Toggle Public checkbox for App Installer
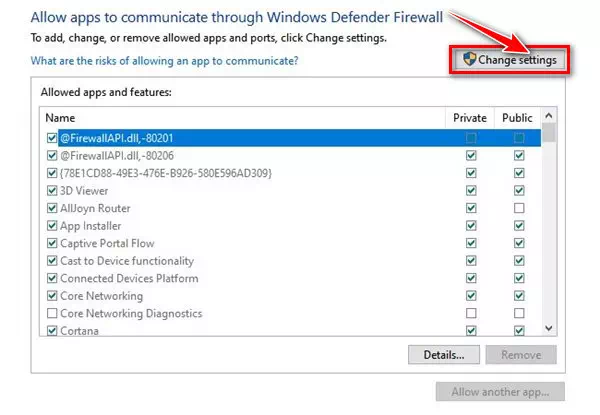Screen dimensions: 600x415 [519, 226]
